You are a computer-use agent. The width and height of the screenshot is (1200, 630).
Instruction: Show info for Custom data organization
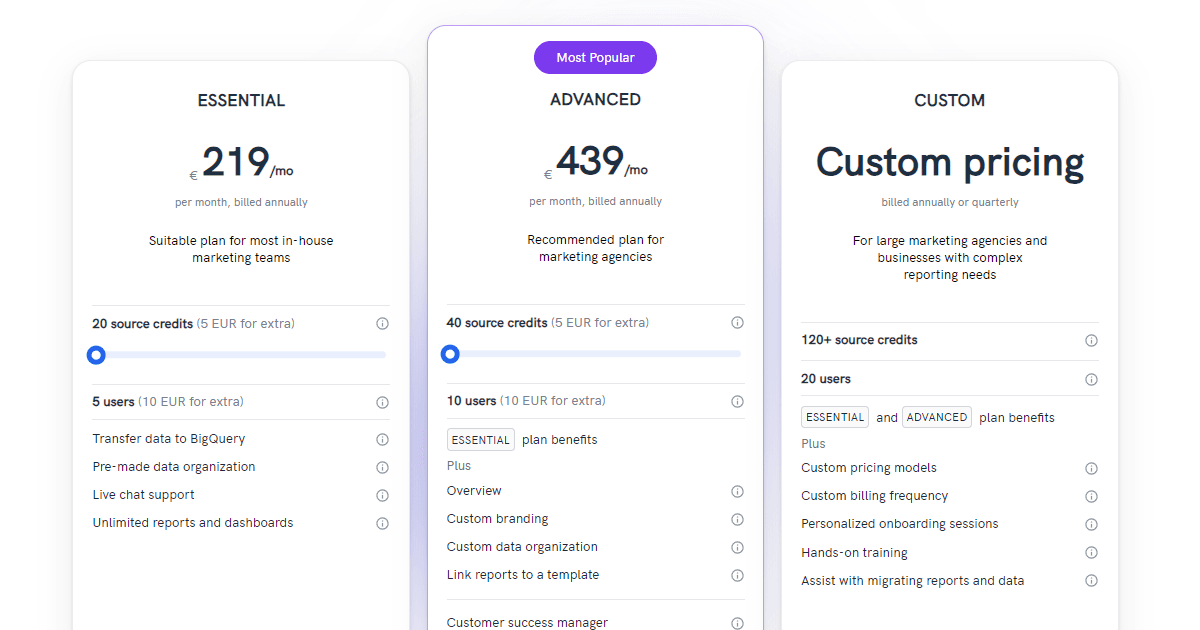click(737, 547)
